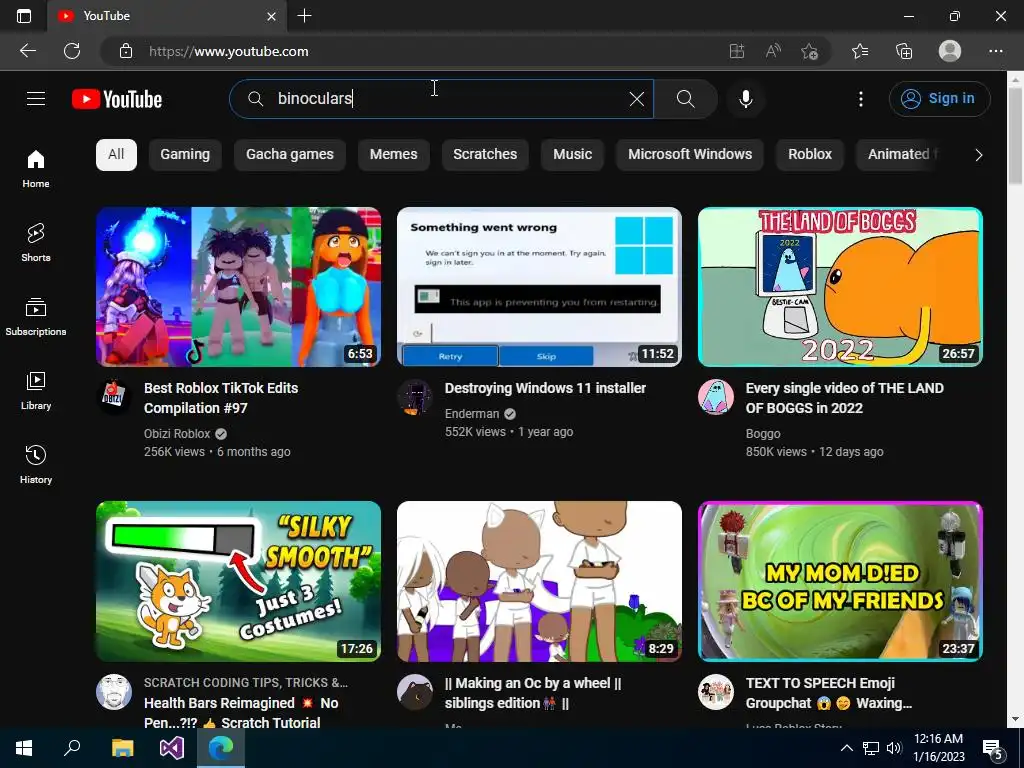The height and width of the screenshot is (768, 1024).
Task: Select the Roblox filter chip
Action: tap(810, 155)
